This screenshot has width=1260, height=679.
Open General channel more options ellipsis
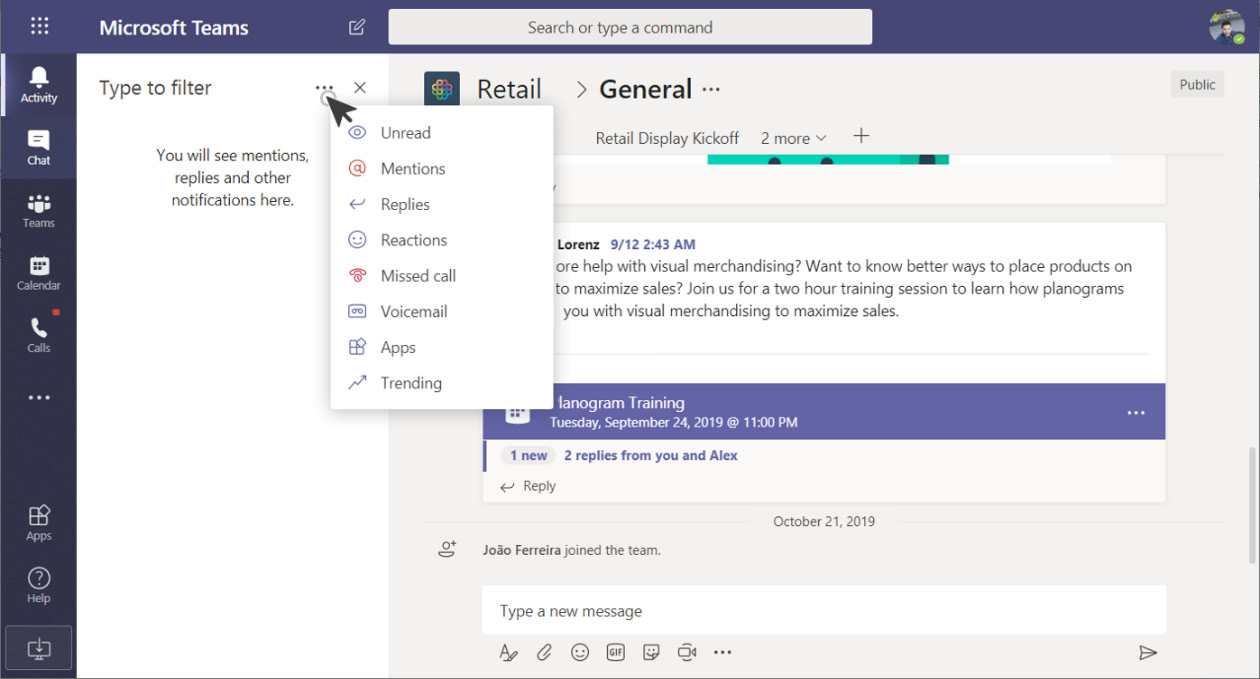(x=711, y=89)
